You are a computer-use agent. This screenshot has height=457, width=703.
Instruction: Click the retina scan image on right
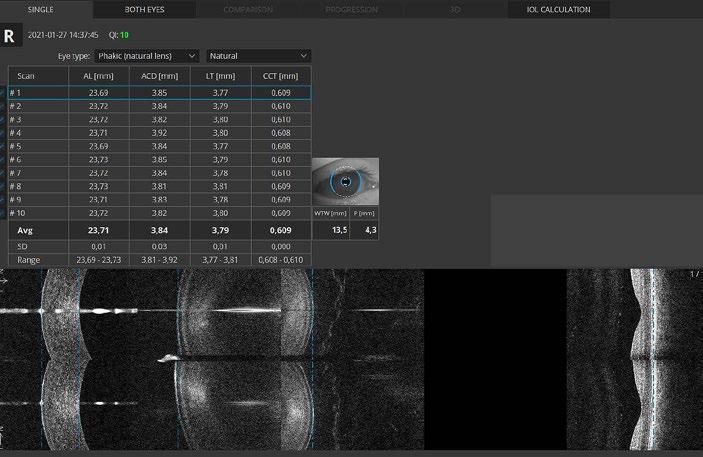click(x=635, y=359)
